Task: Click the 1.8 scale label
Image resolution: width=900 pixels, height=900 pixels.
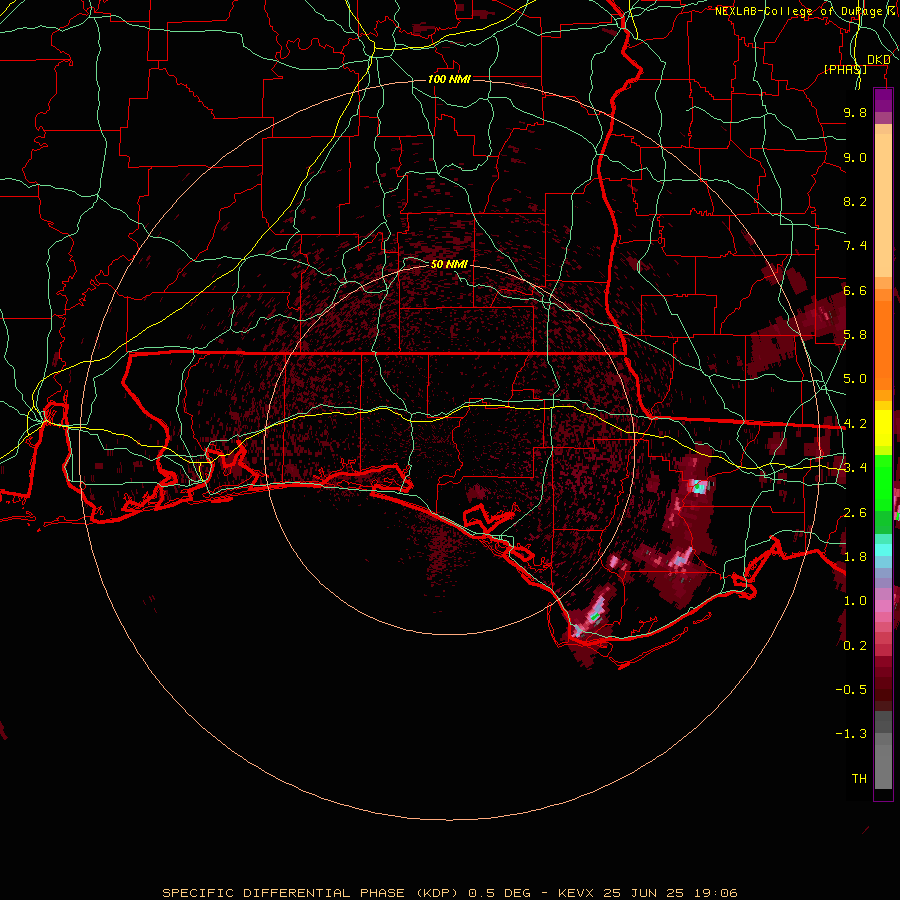Action: point(855,557)
